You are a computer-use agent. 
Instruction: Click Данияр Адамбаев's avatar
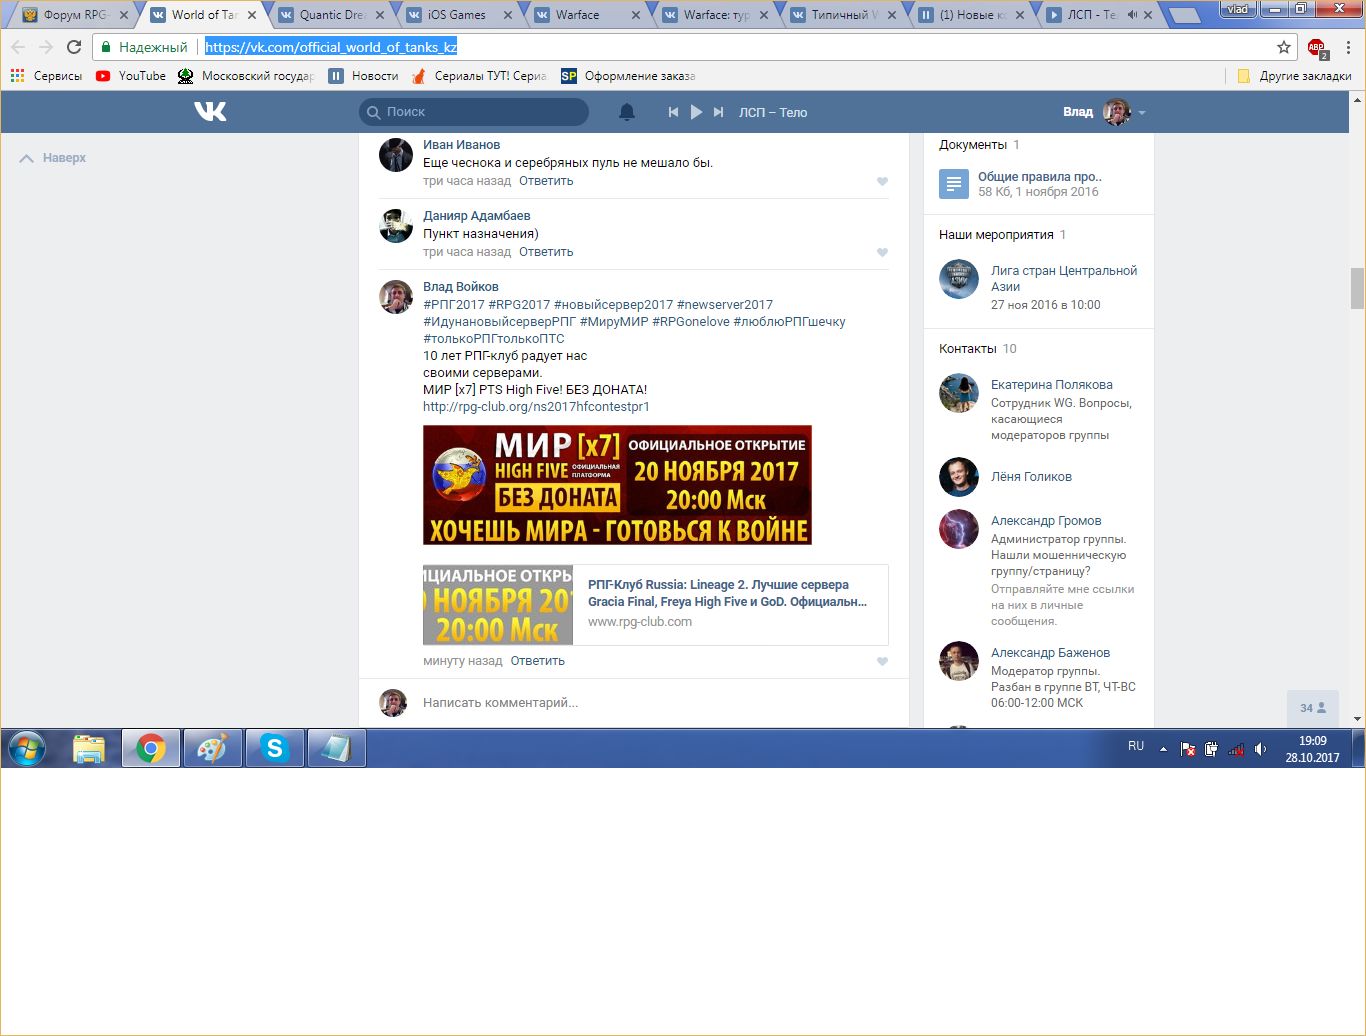pos(396,226)
